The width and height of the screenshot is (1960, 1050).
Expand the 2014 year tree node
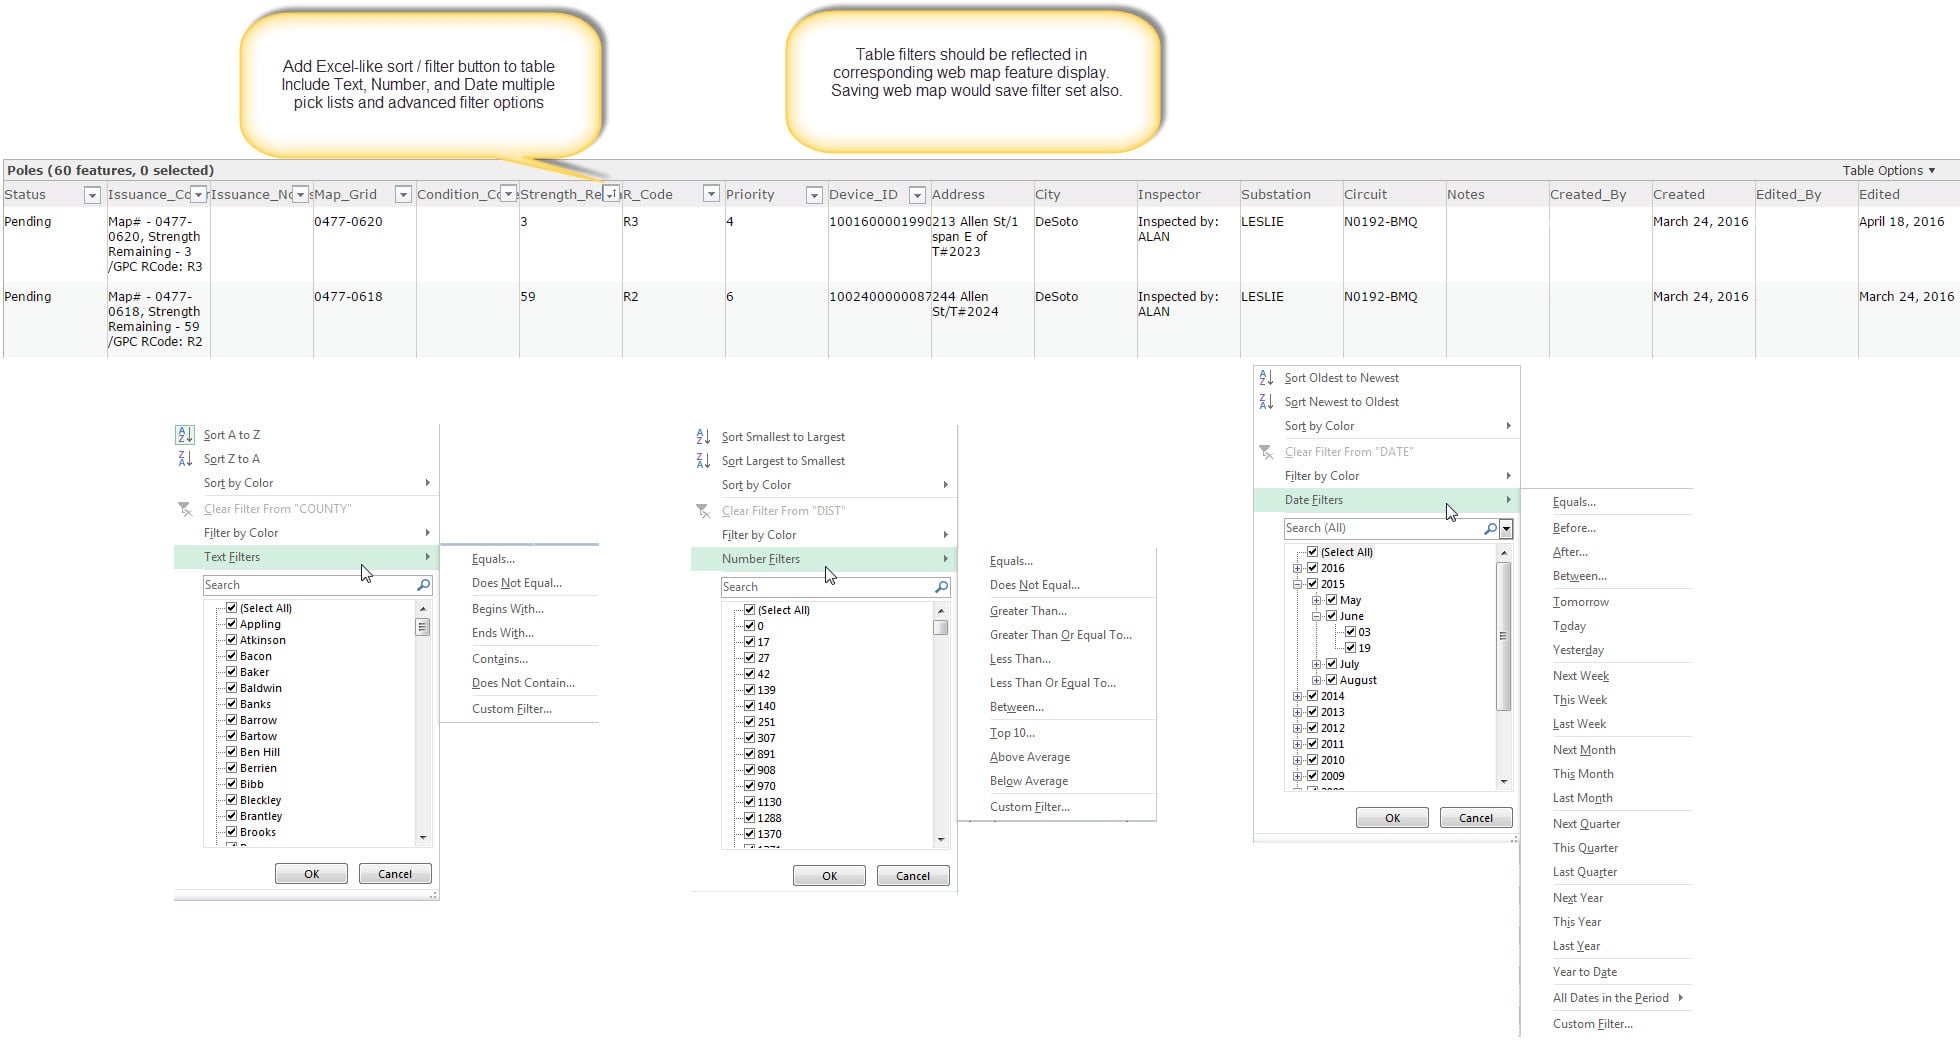tap(1298, 696)
